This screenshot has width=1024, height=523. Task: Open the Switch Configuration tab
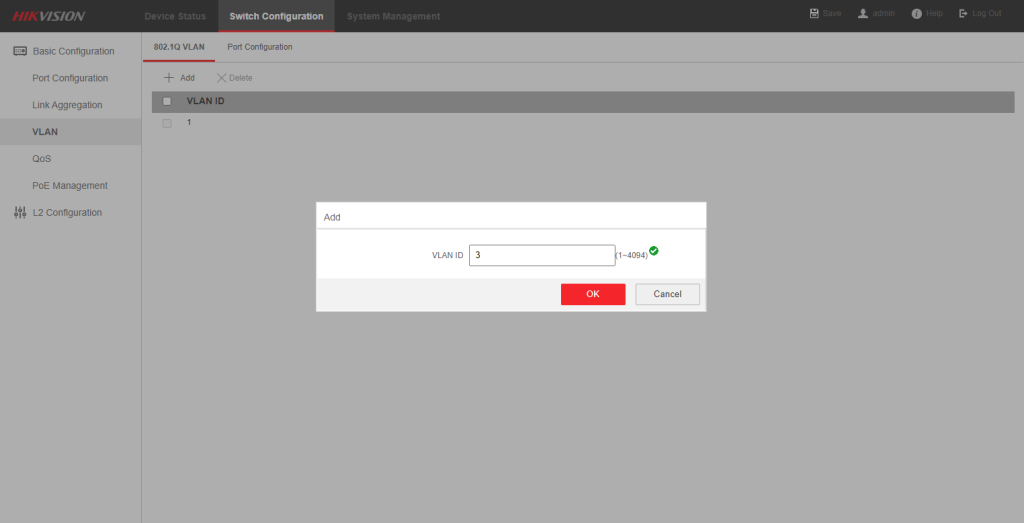(276, 16)
